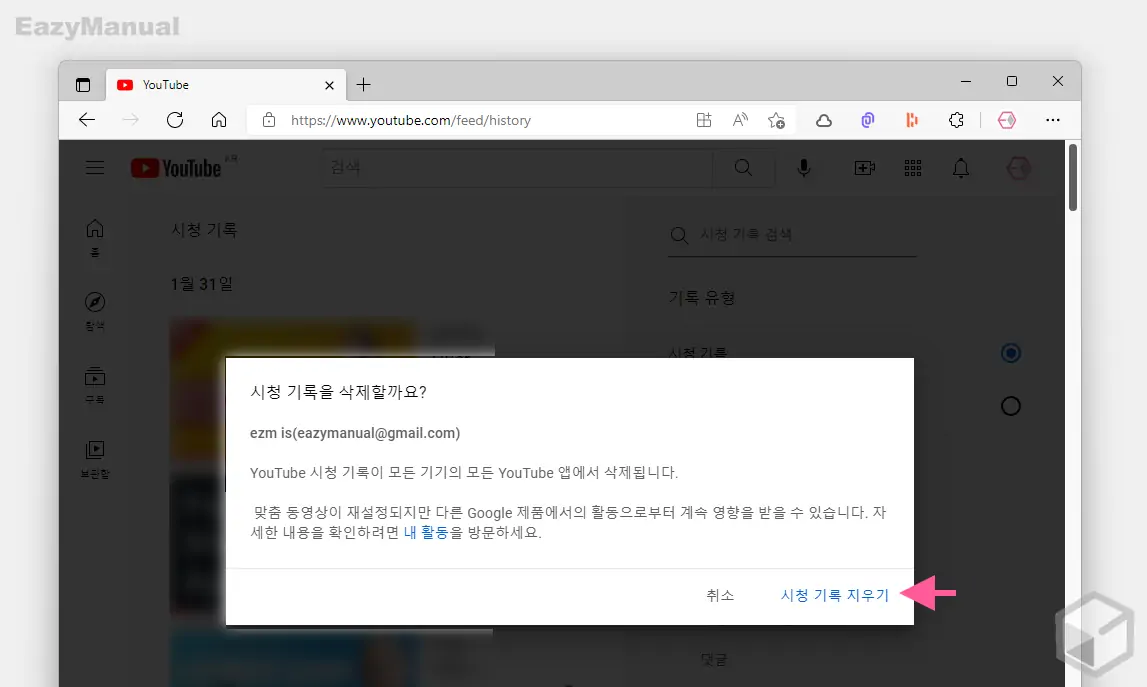This screenshot has width=1147, height=687.
Task: Open Subscriptions in sidebar
Action: pos(95,386)
